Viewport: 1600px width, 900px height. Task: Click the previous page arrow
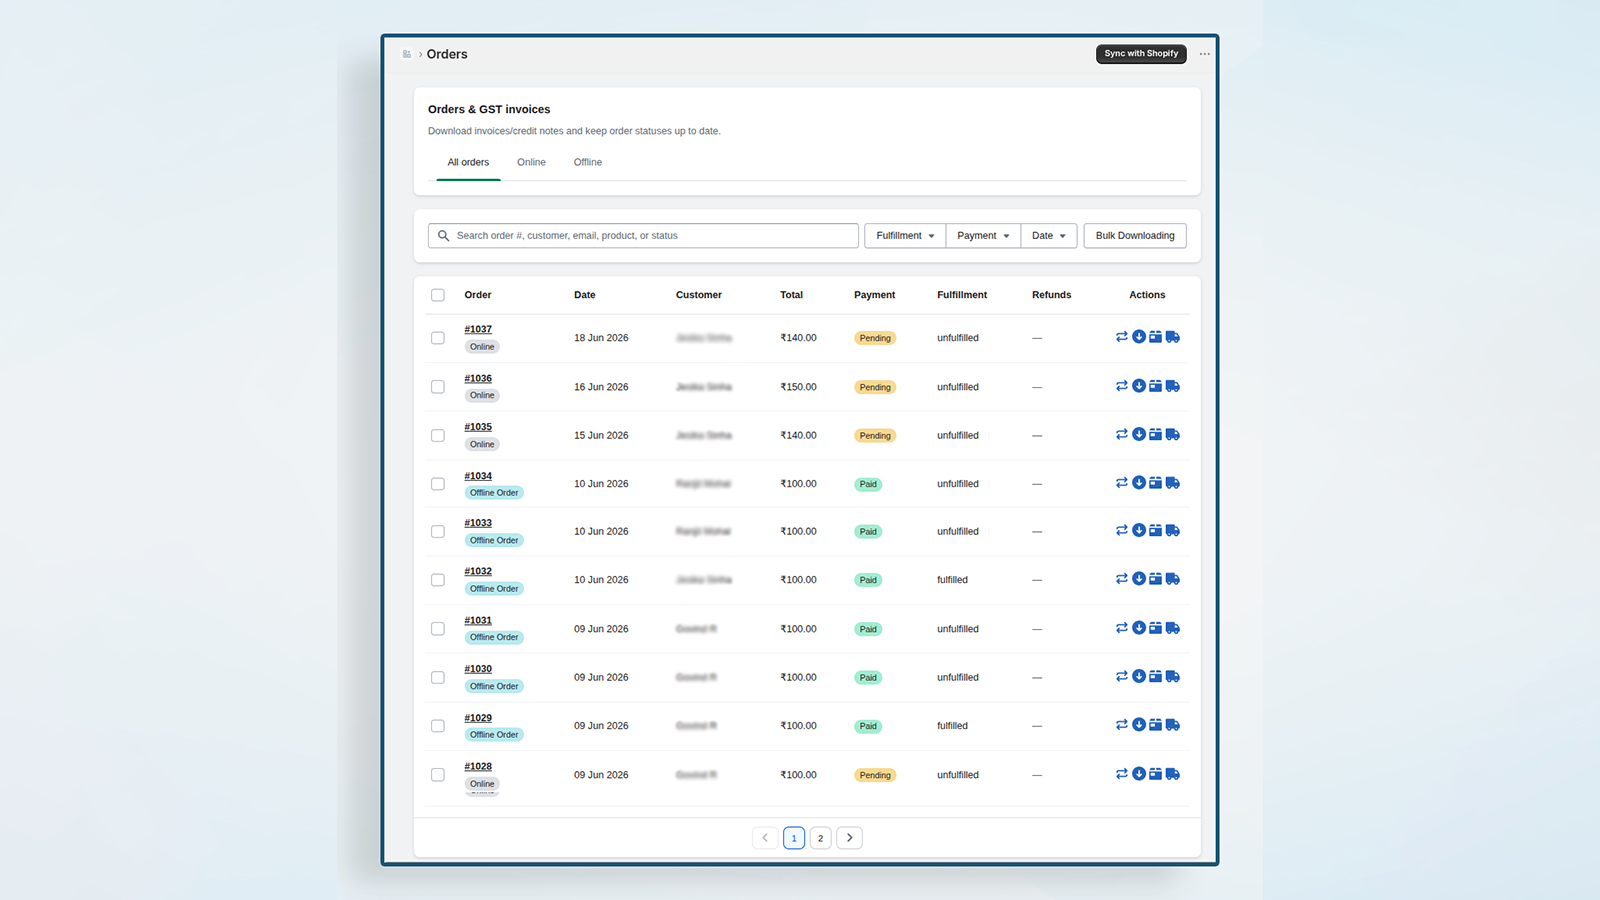coord(765,838)
